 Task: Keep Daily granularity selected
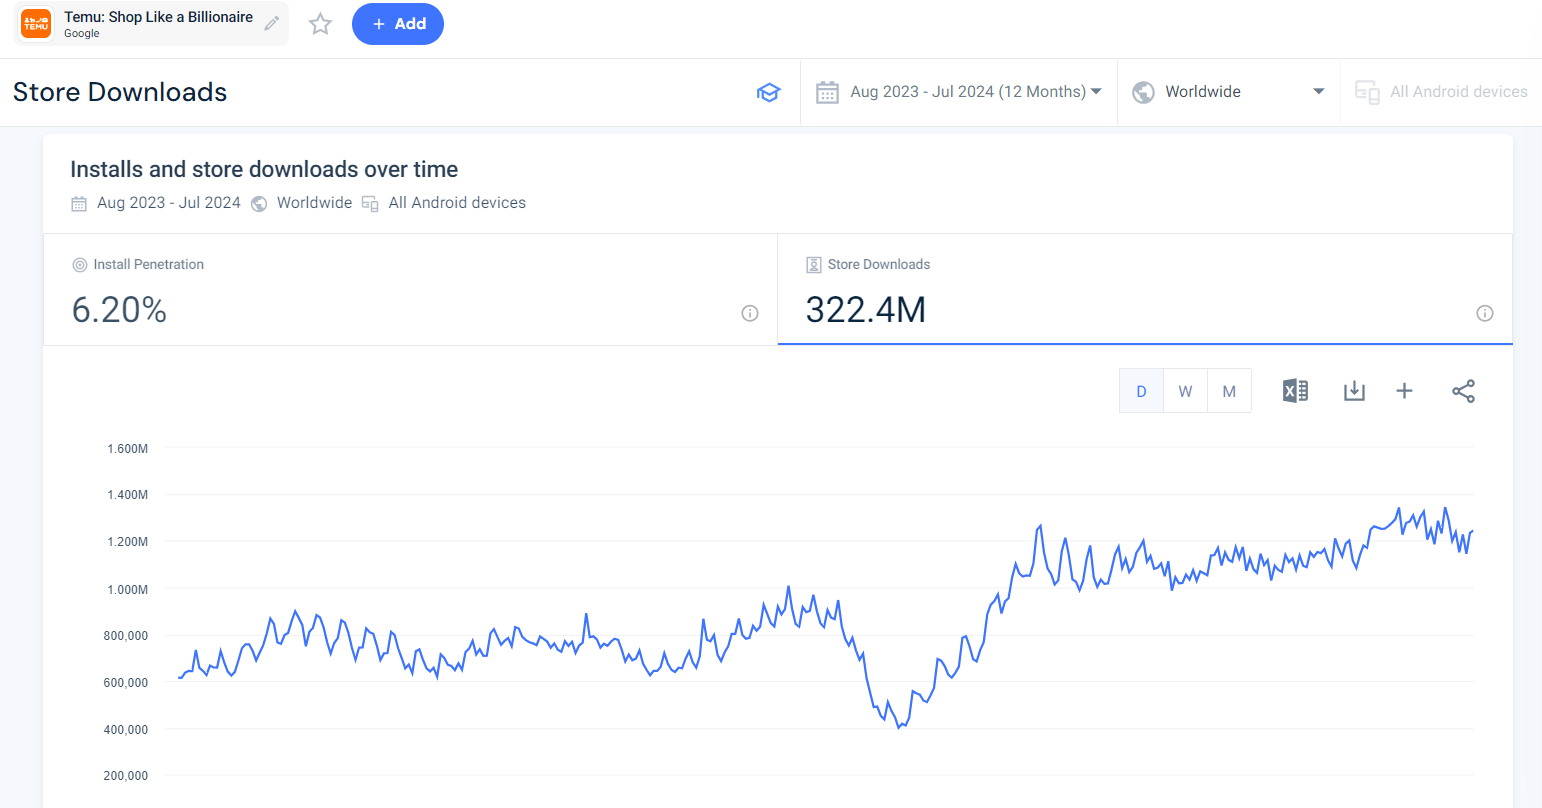click(1141, 390)
